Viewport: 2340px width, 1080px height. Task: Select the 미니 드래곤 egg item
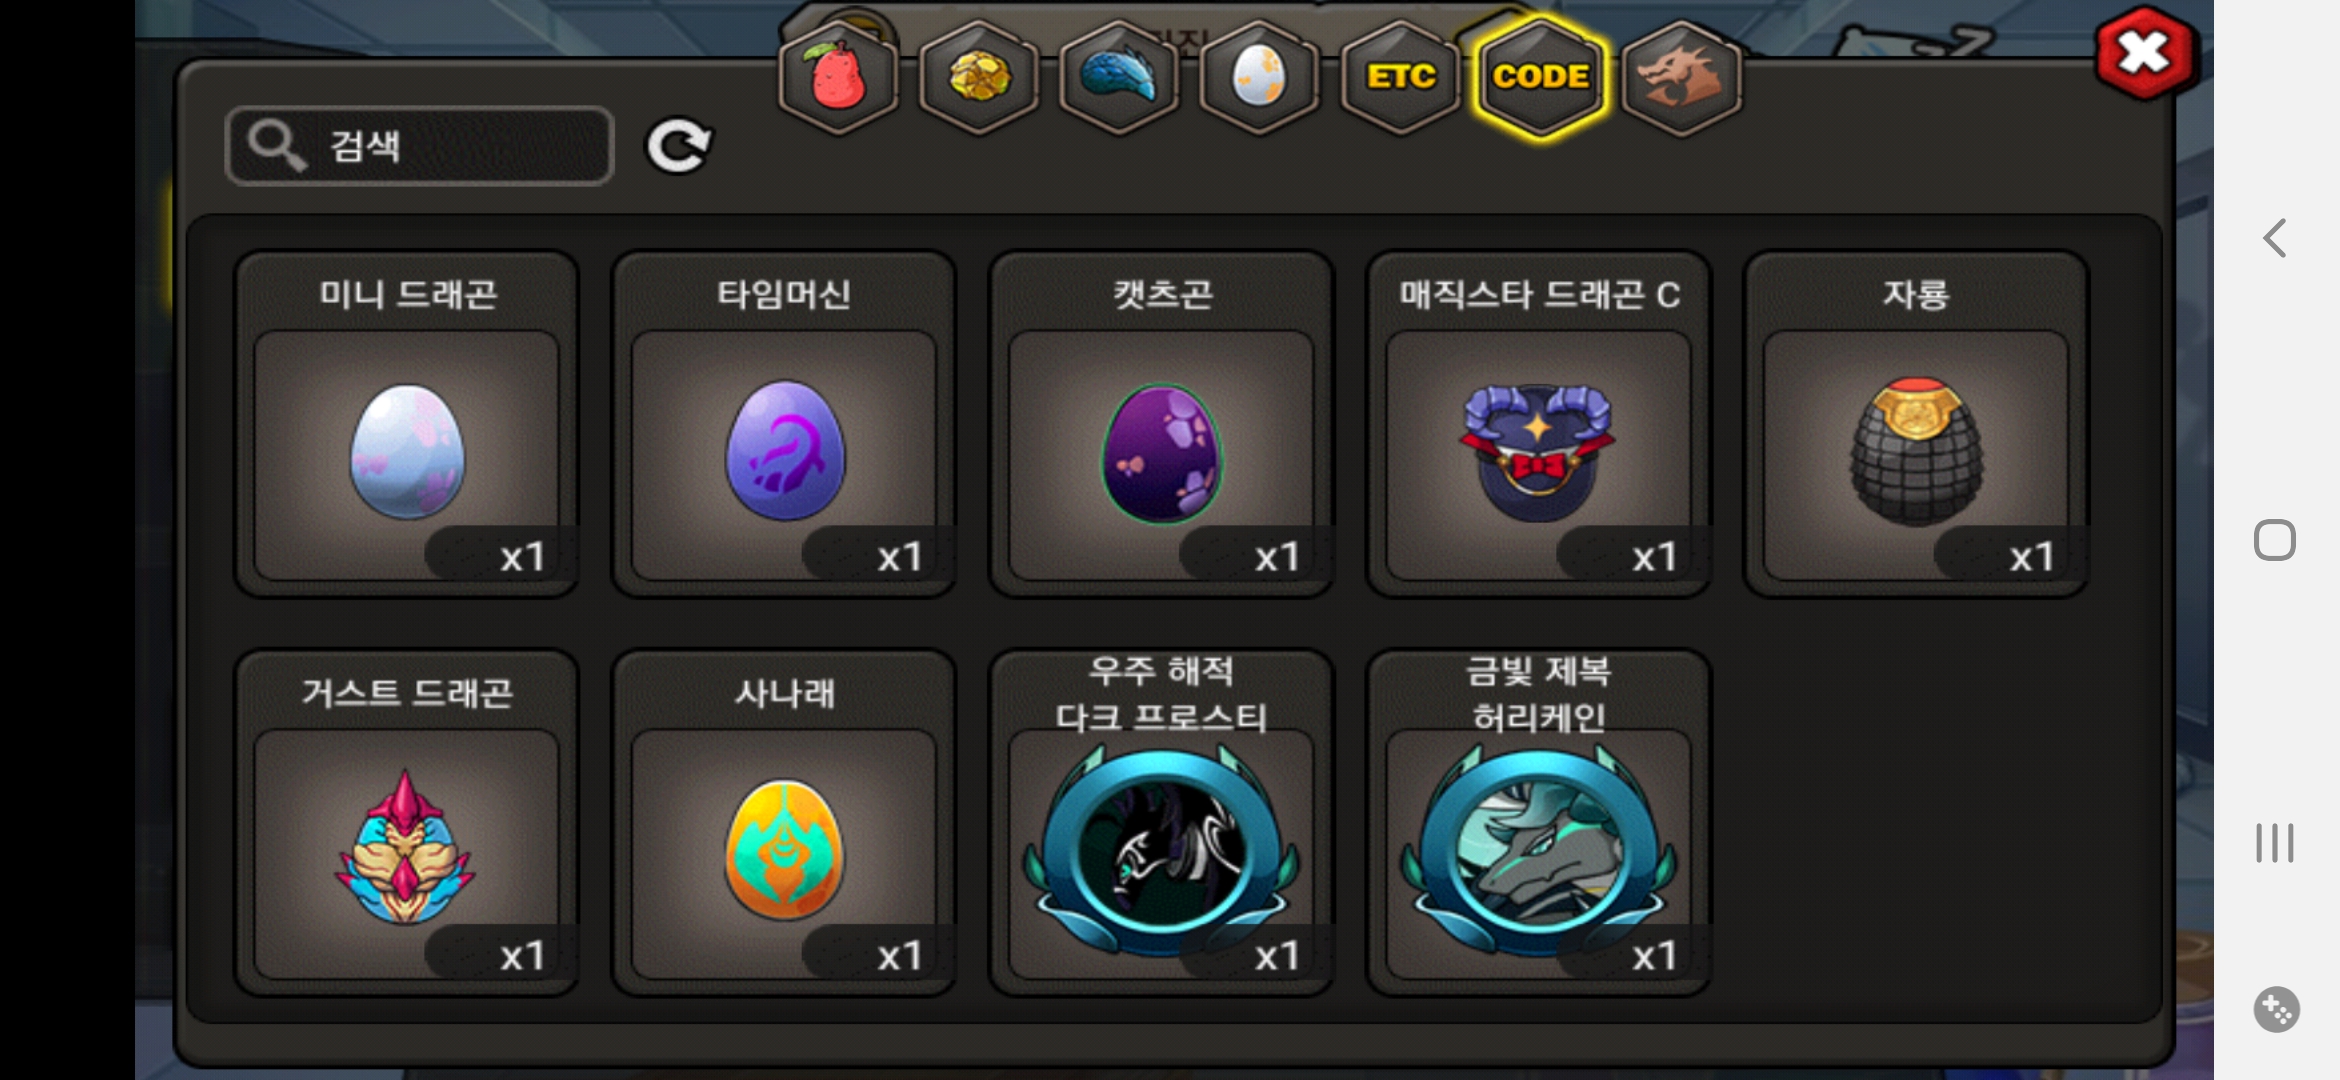tap(406, 424)
